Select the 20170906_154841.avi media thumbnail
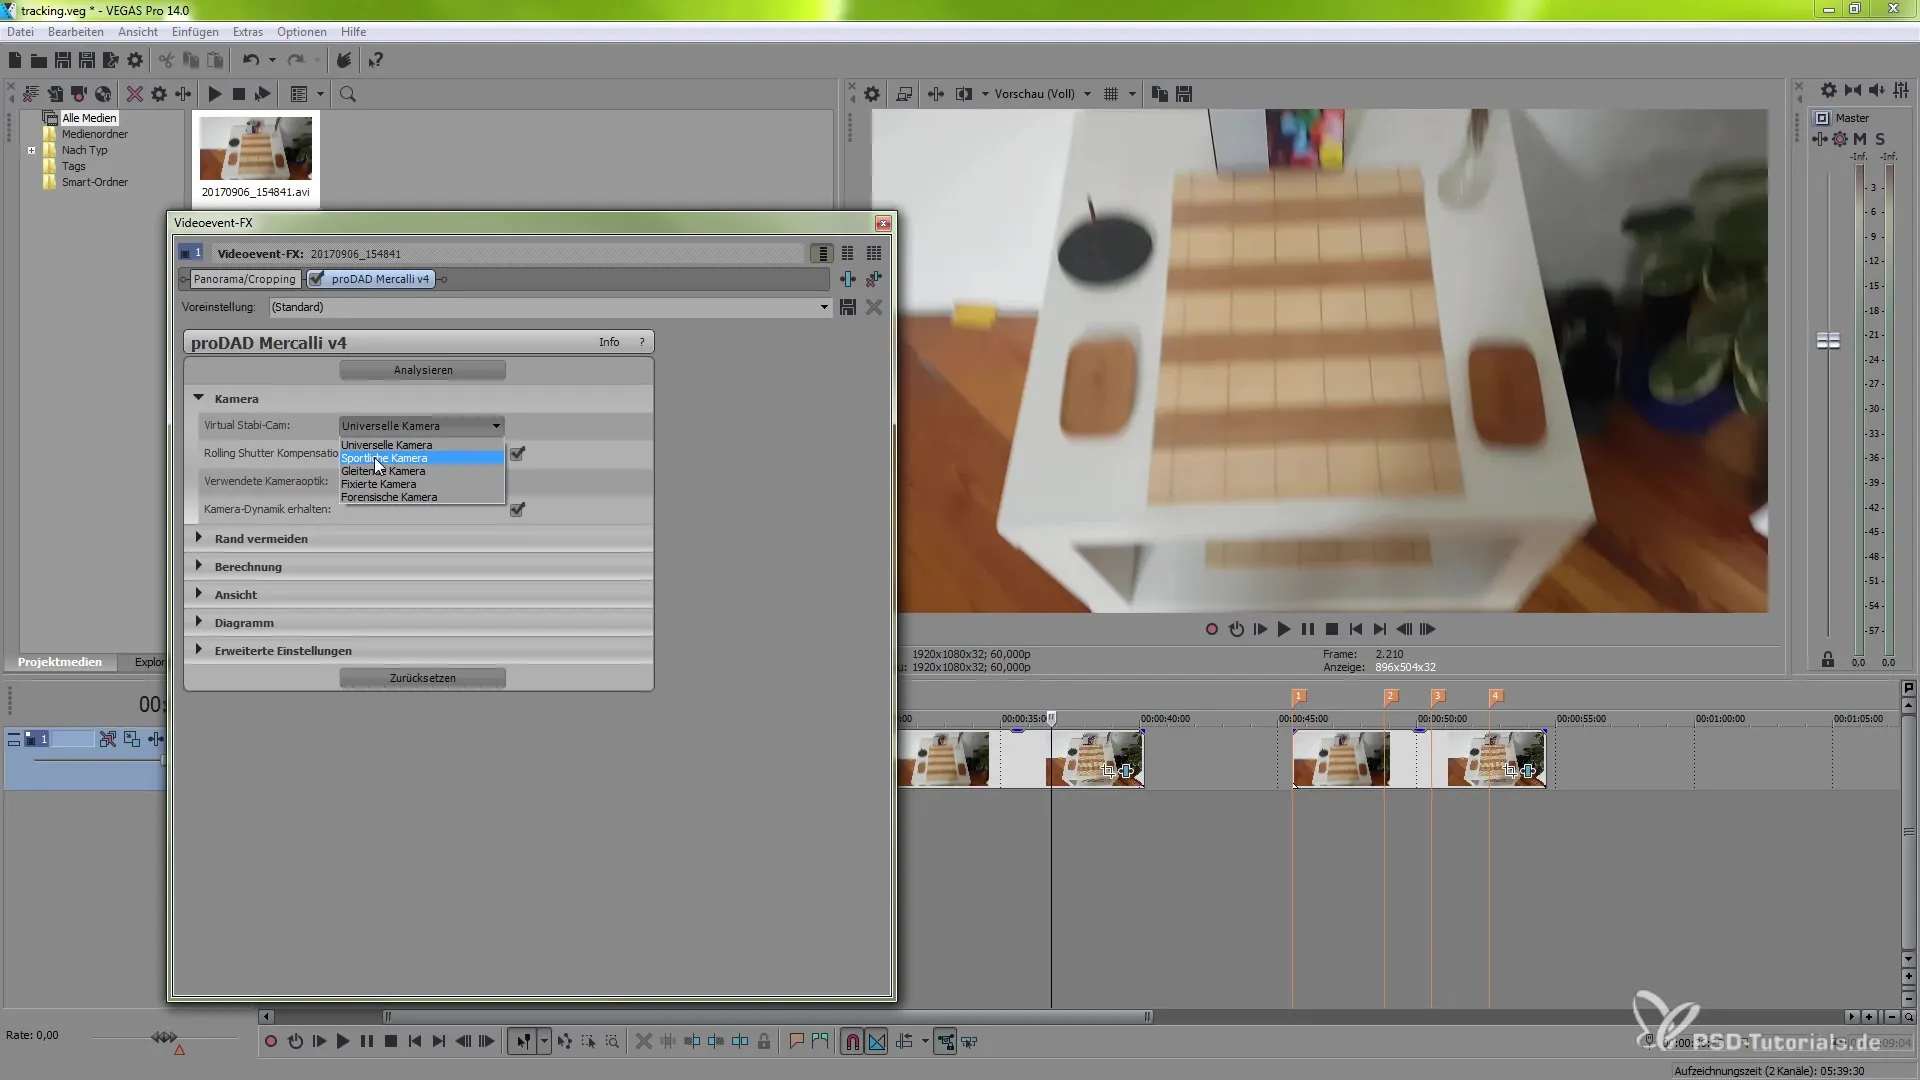1920x1080 pixels. (x=255, y=157)
